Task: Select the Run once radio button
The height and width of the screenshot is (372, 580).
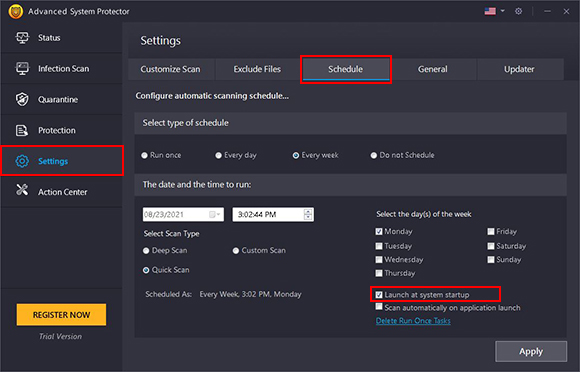Action: click(144, 155)
